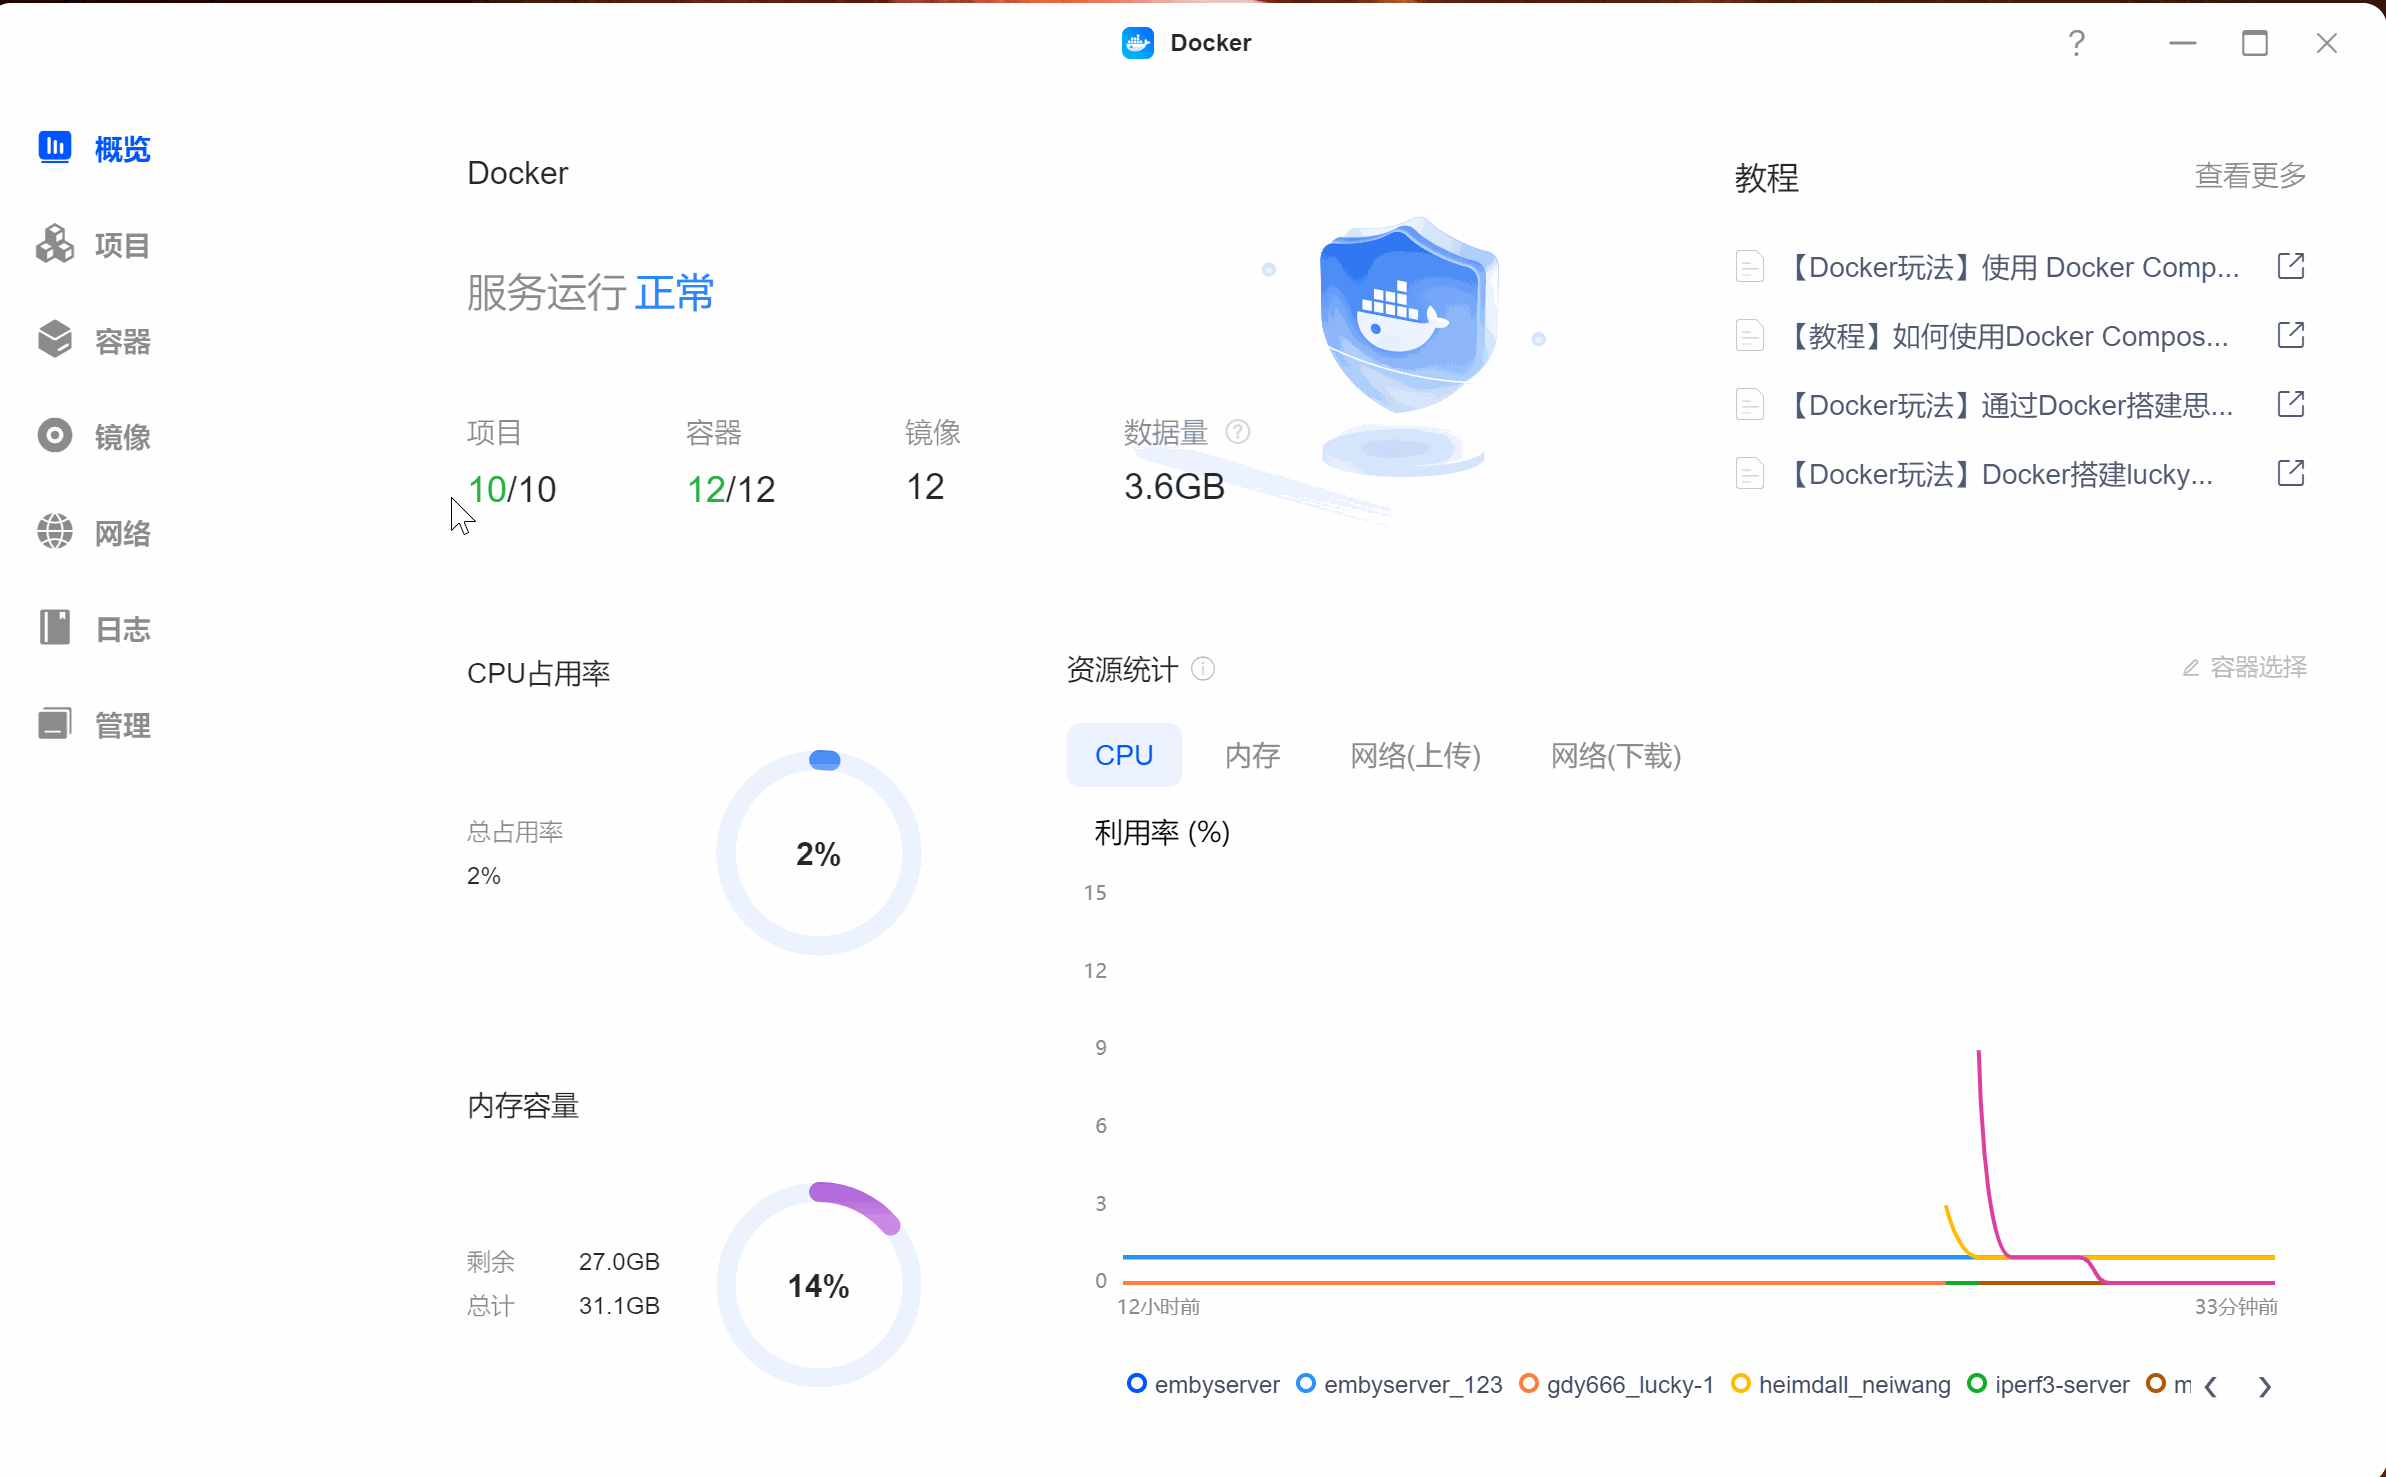
Task: Toggle iperf3-server series in chart legend
Action: 2048,1384
